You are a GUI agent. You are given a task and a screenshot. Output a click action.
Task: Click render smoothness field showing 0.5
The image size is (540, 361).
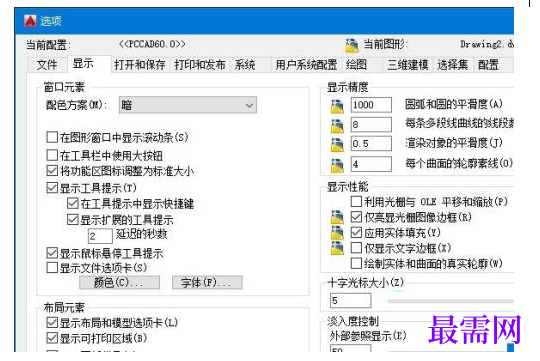click(x=371, y=144)
